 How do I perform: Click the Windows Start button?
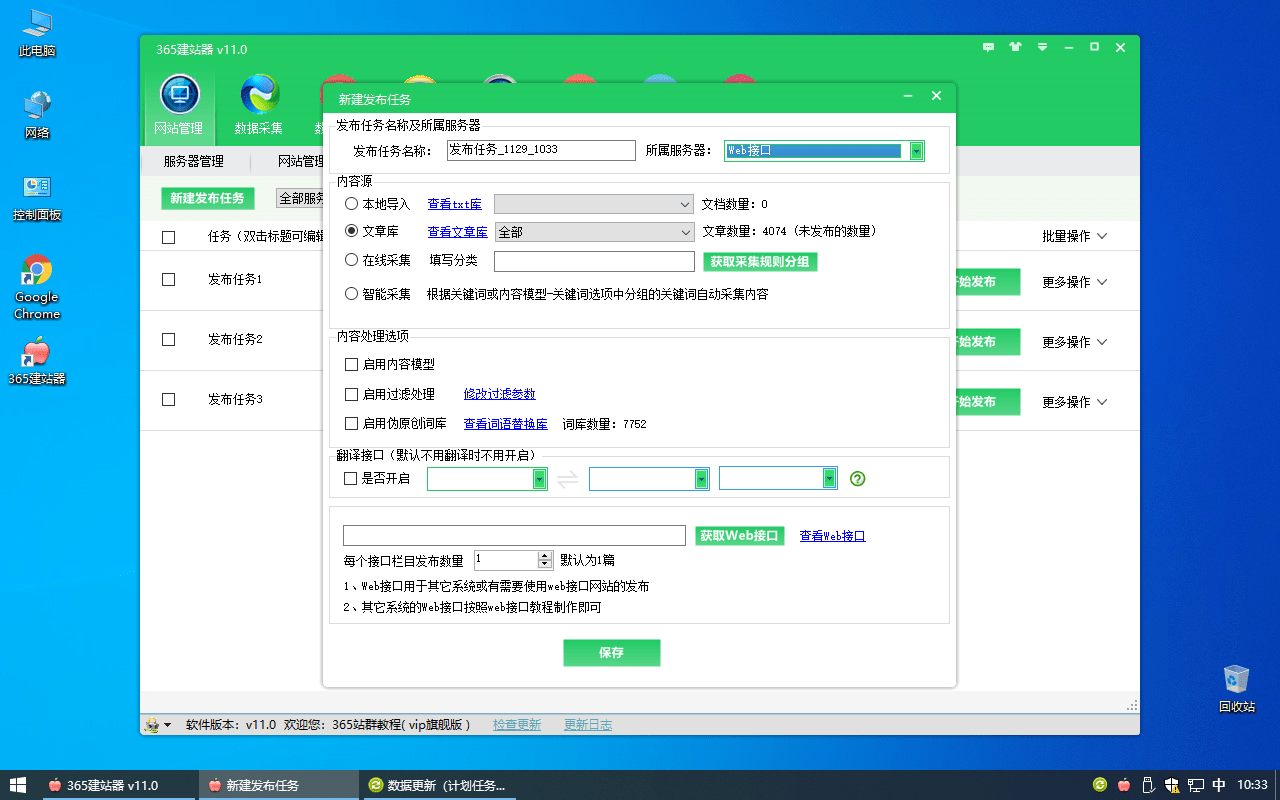coord(18,785)
